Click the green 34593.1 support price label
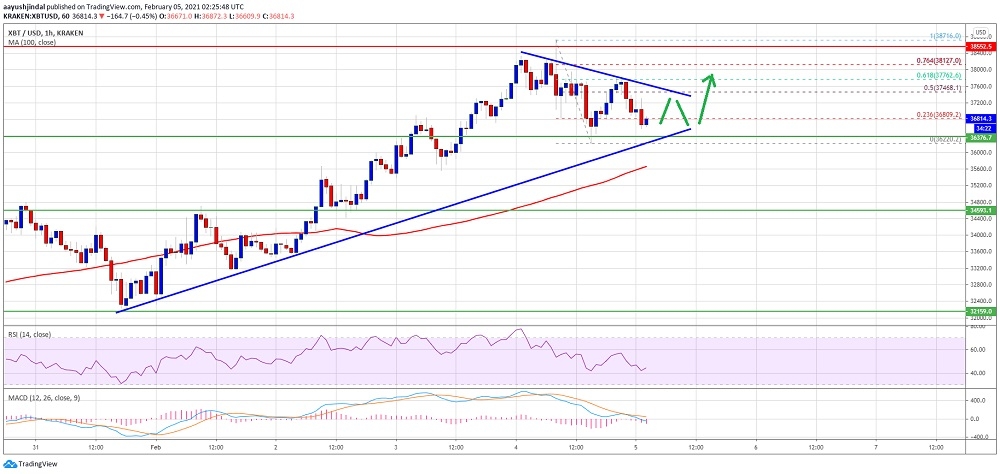This screenshot has height=474, width=1000. point(980,211)
